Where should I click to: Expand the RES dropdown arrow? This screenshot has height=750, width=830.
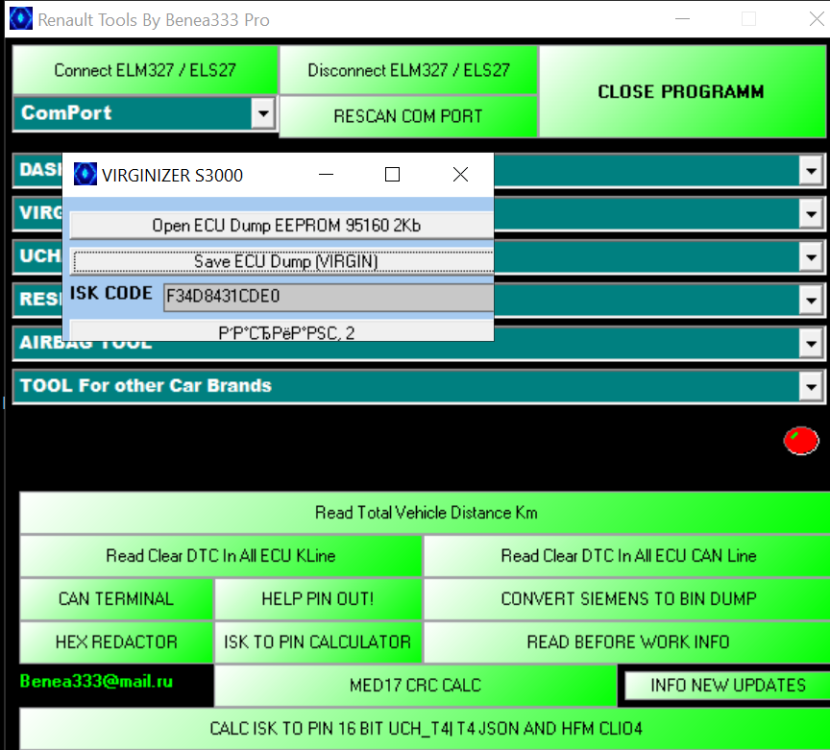pyautogui.click(x=811, y=301)
